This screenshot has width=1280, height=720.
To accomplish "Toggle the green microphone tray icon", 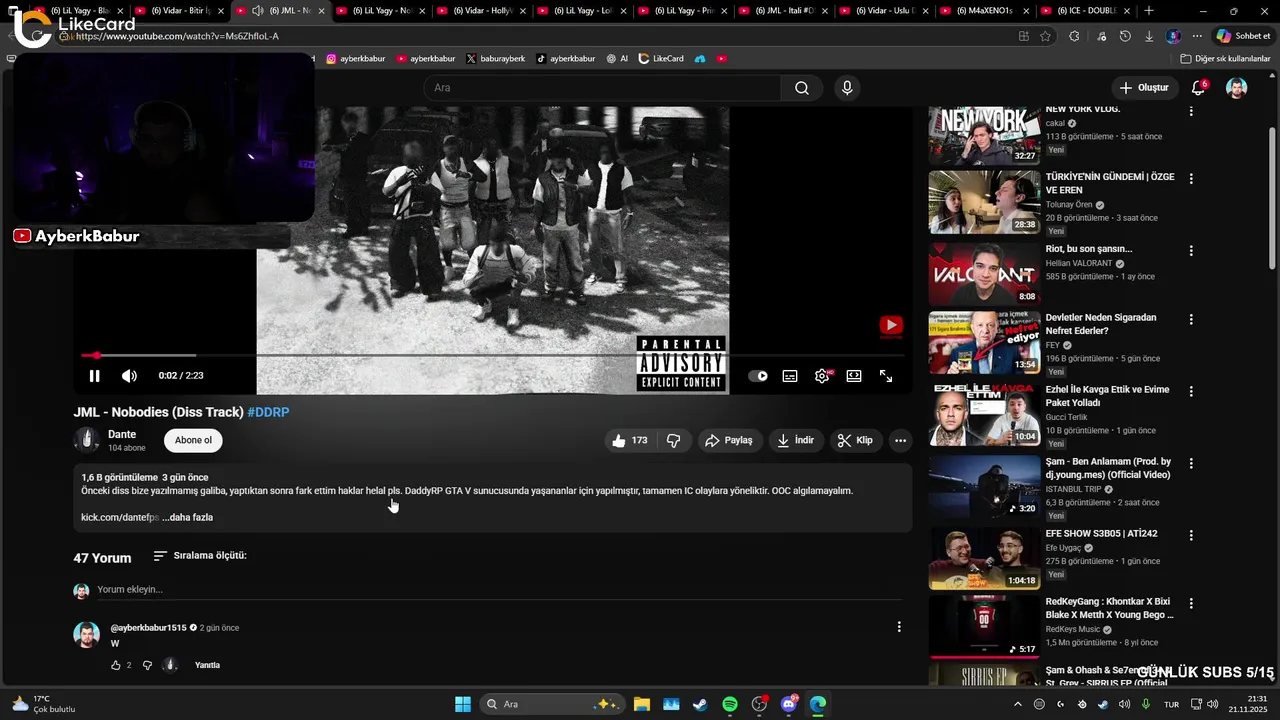I will (x=1146, y=704).
